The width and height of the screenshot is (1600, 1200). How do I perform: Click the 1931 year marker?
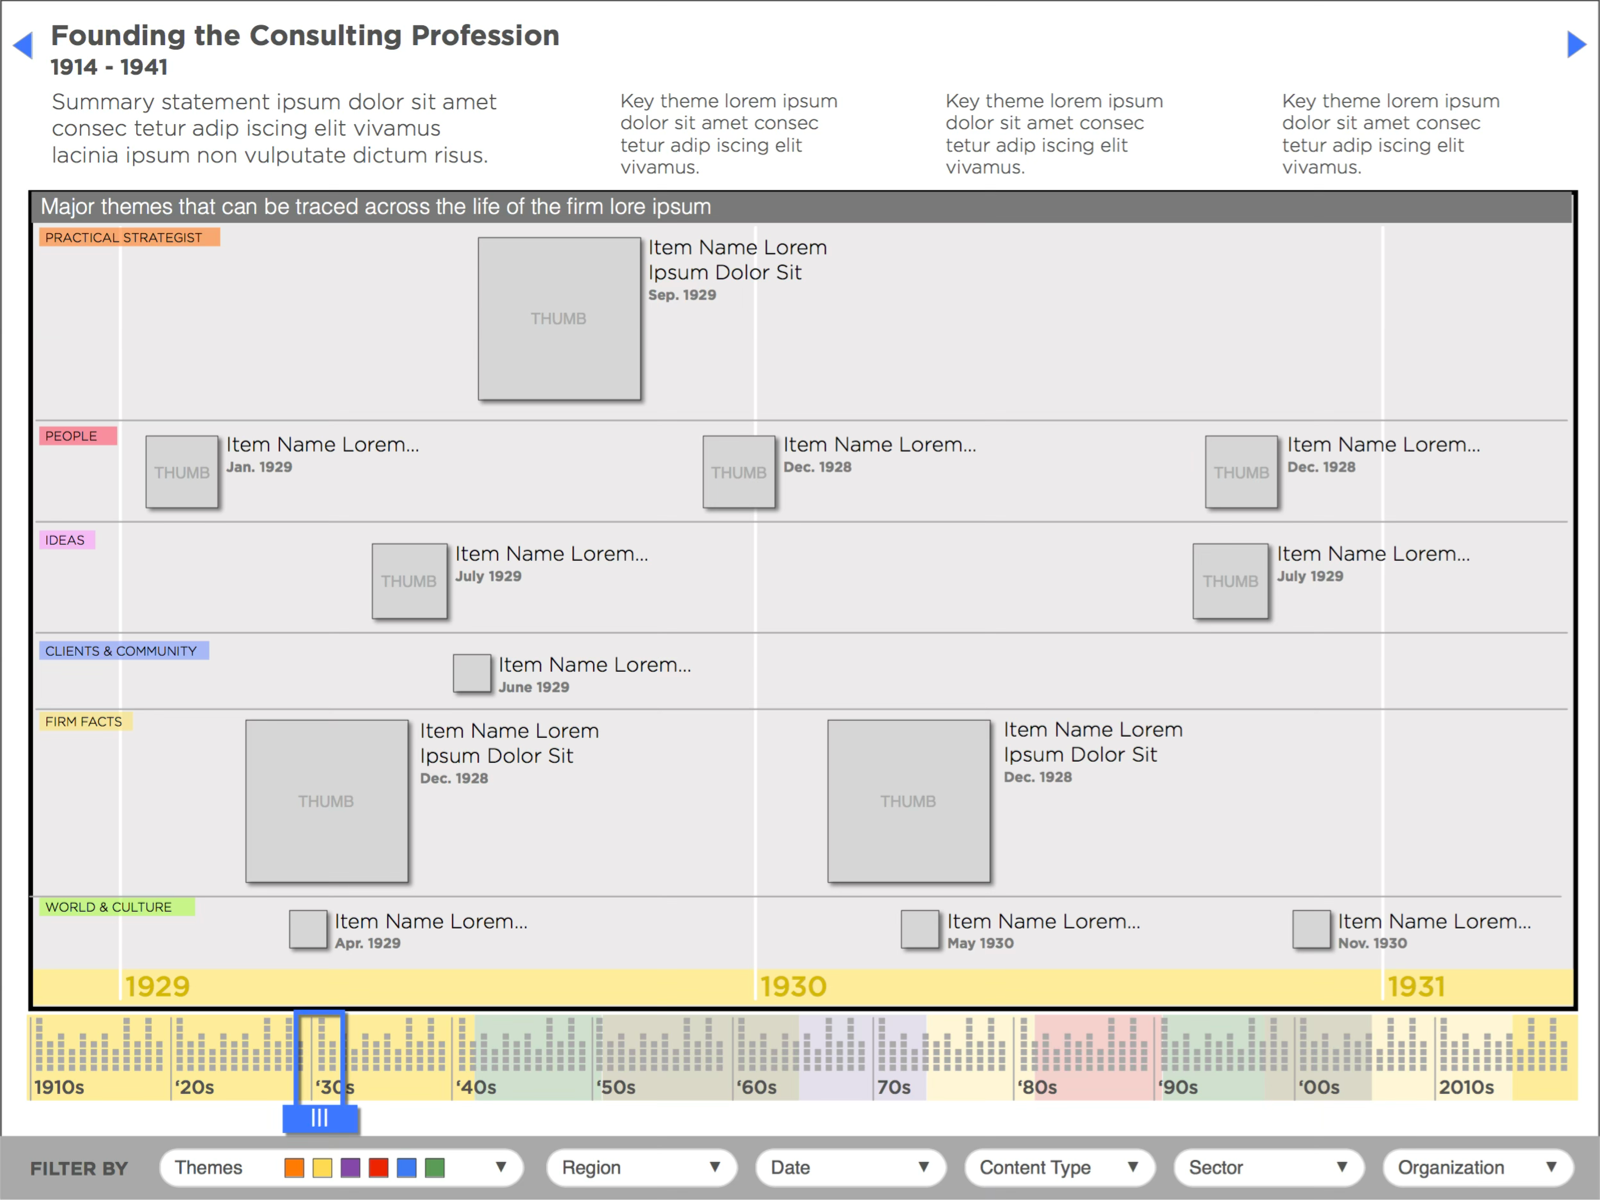pyautogui.click(x=1417, y=987)
